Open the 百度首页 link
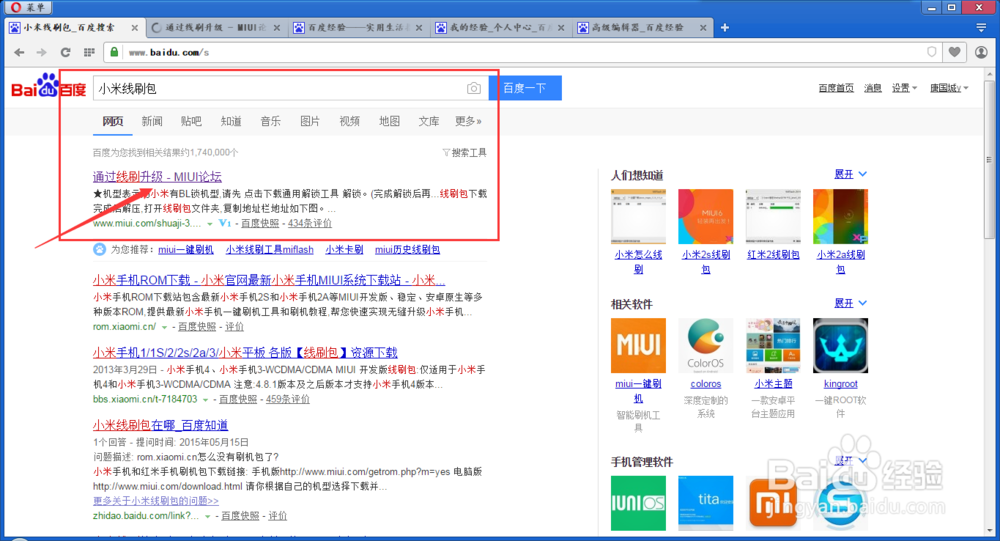The height and width of the screenshot is (541, 1000). [835, 88]
